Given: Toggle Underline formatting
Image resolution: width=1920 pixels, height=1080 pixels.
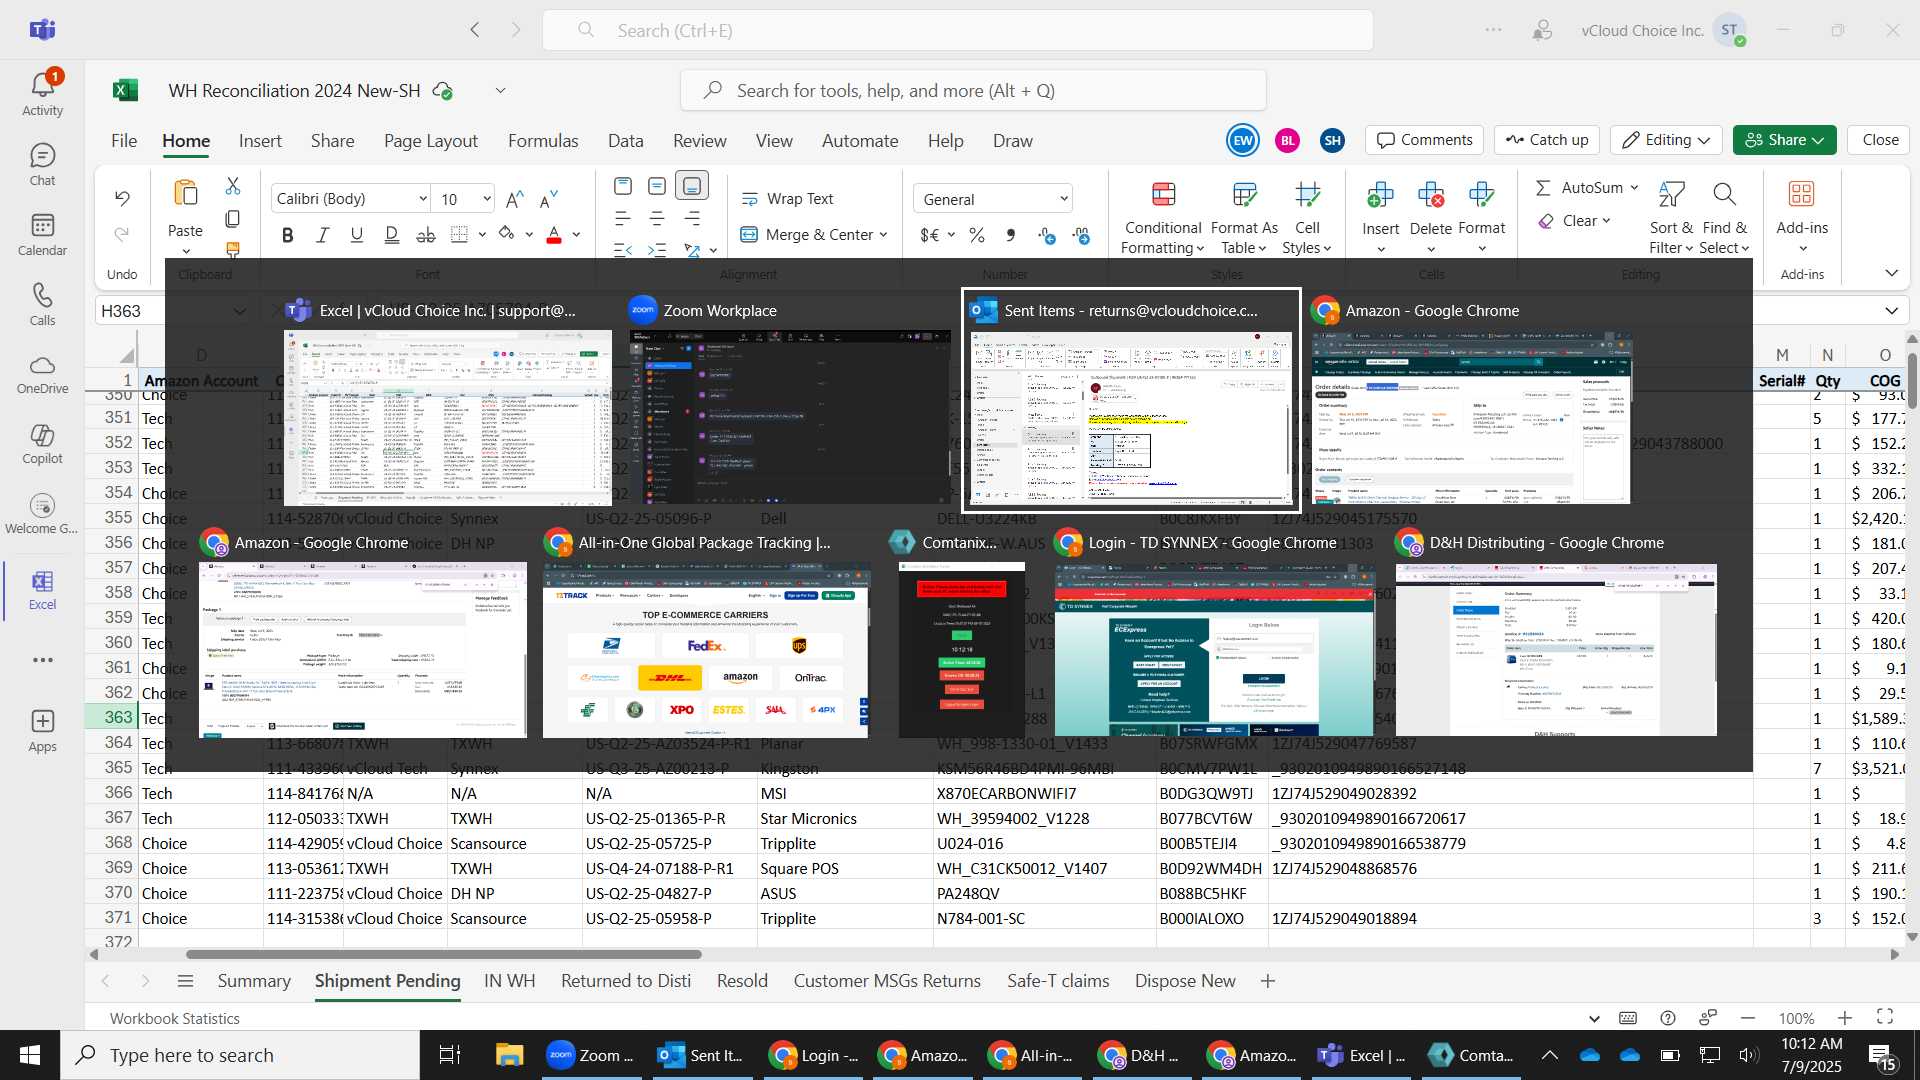Looking at the screenshot, I should coord(356,235).
